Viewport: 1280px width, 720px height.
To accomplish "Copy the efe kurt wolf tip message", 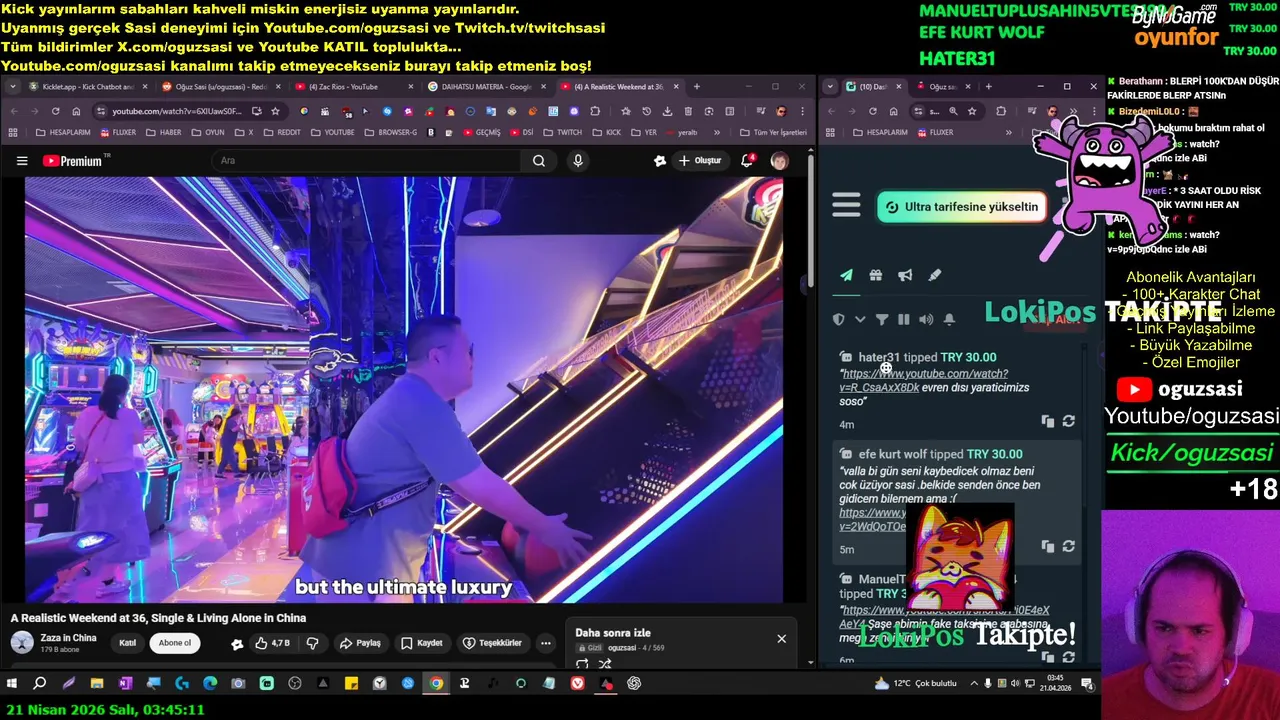I will [x=1047, y=546].
